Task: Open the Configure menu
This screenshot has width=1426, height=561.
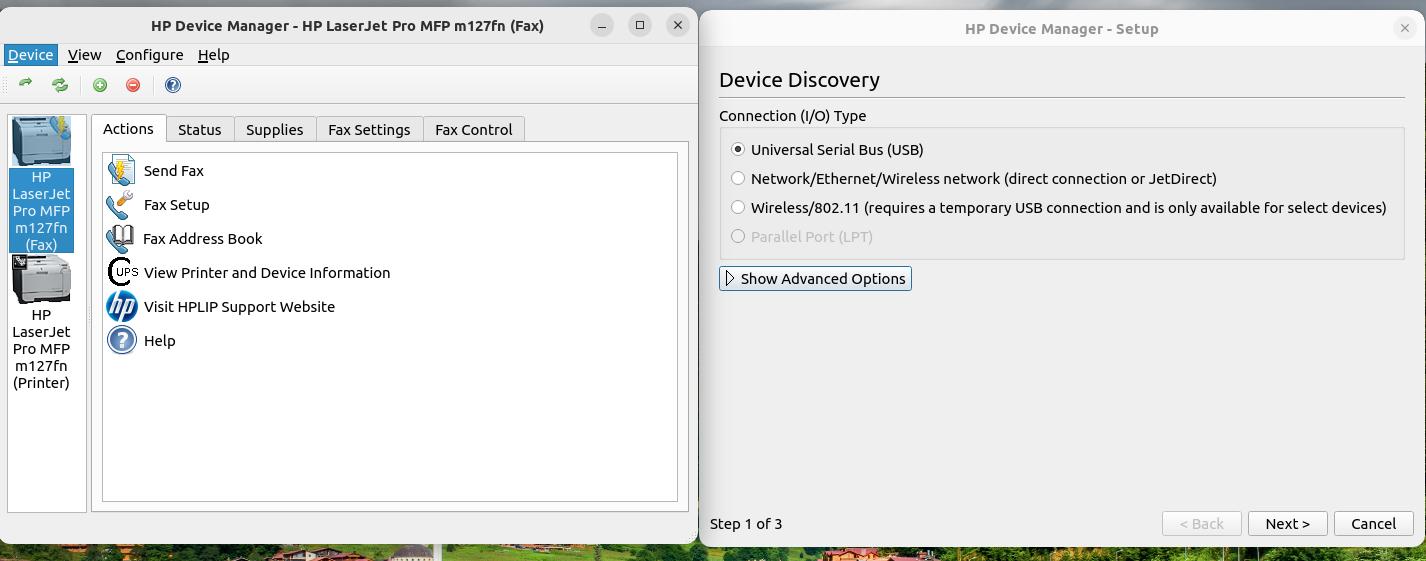Action: pos(149,55)
